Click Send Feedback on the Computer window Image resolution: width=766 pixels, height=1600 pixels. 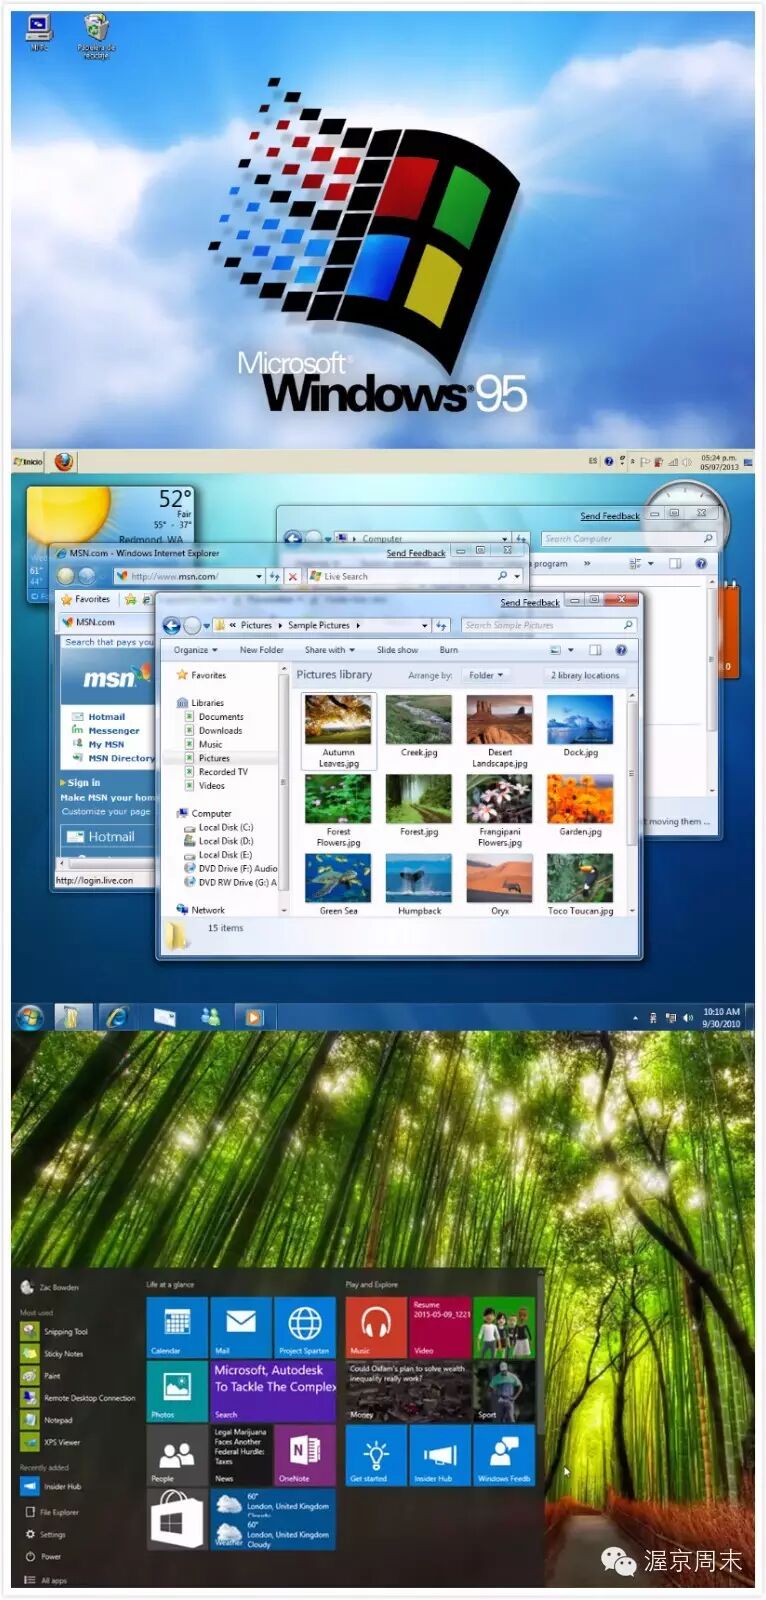tap(610, 516)
